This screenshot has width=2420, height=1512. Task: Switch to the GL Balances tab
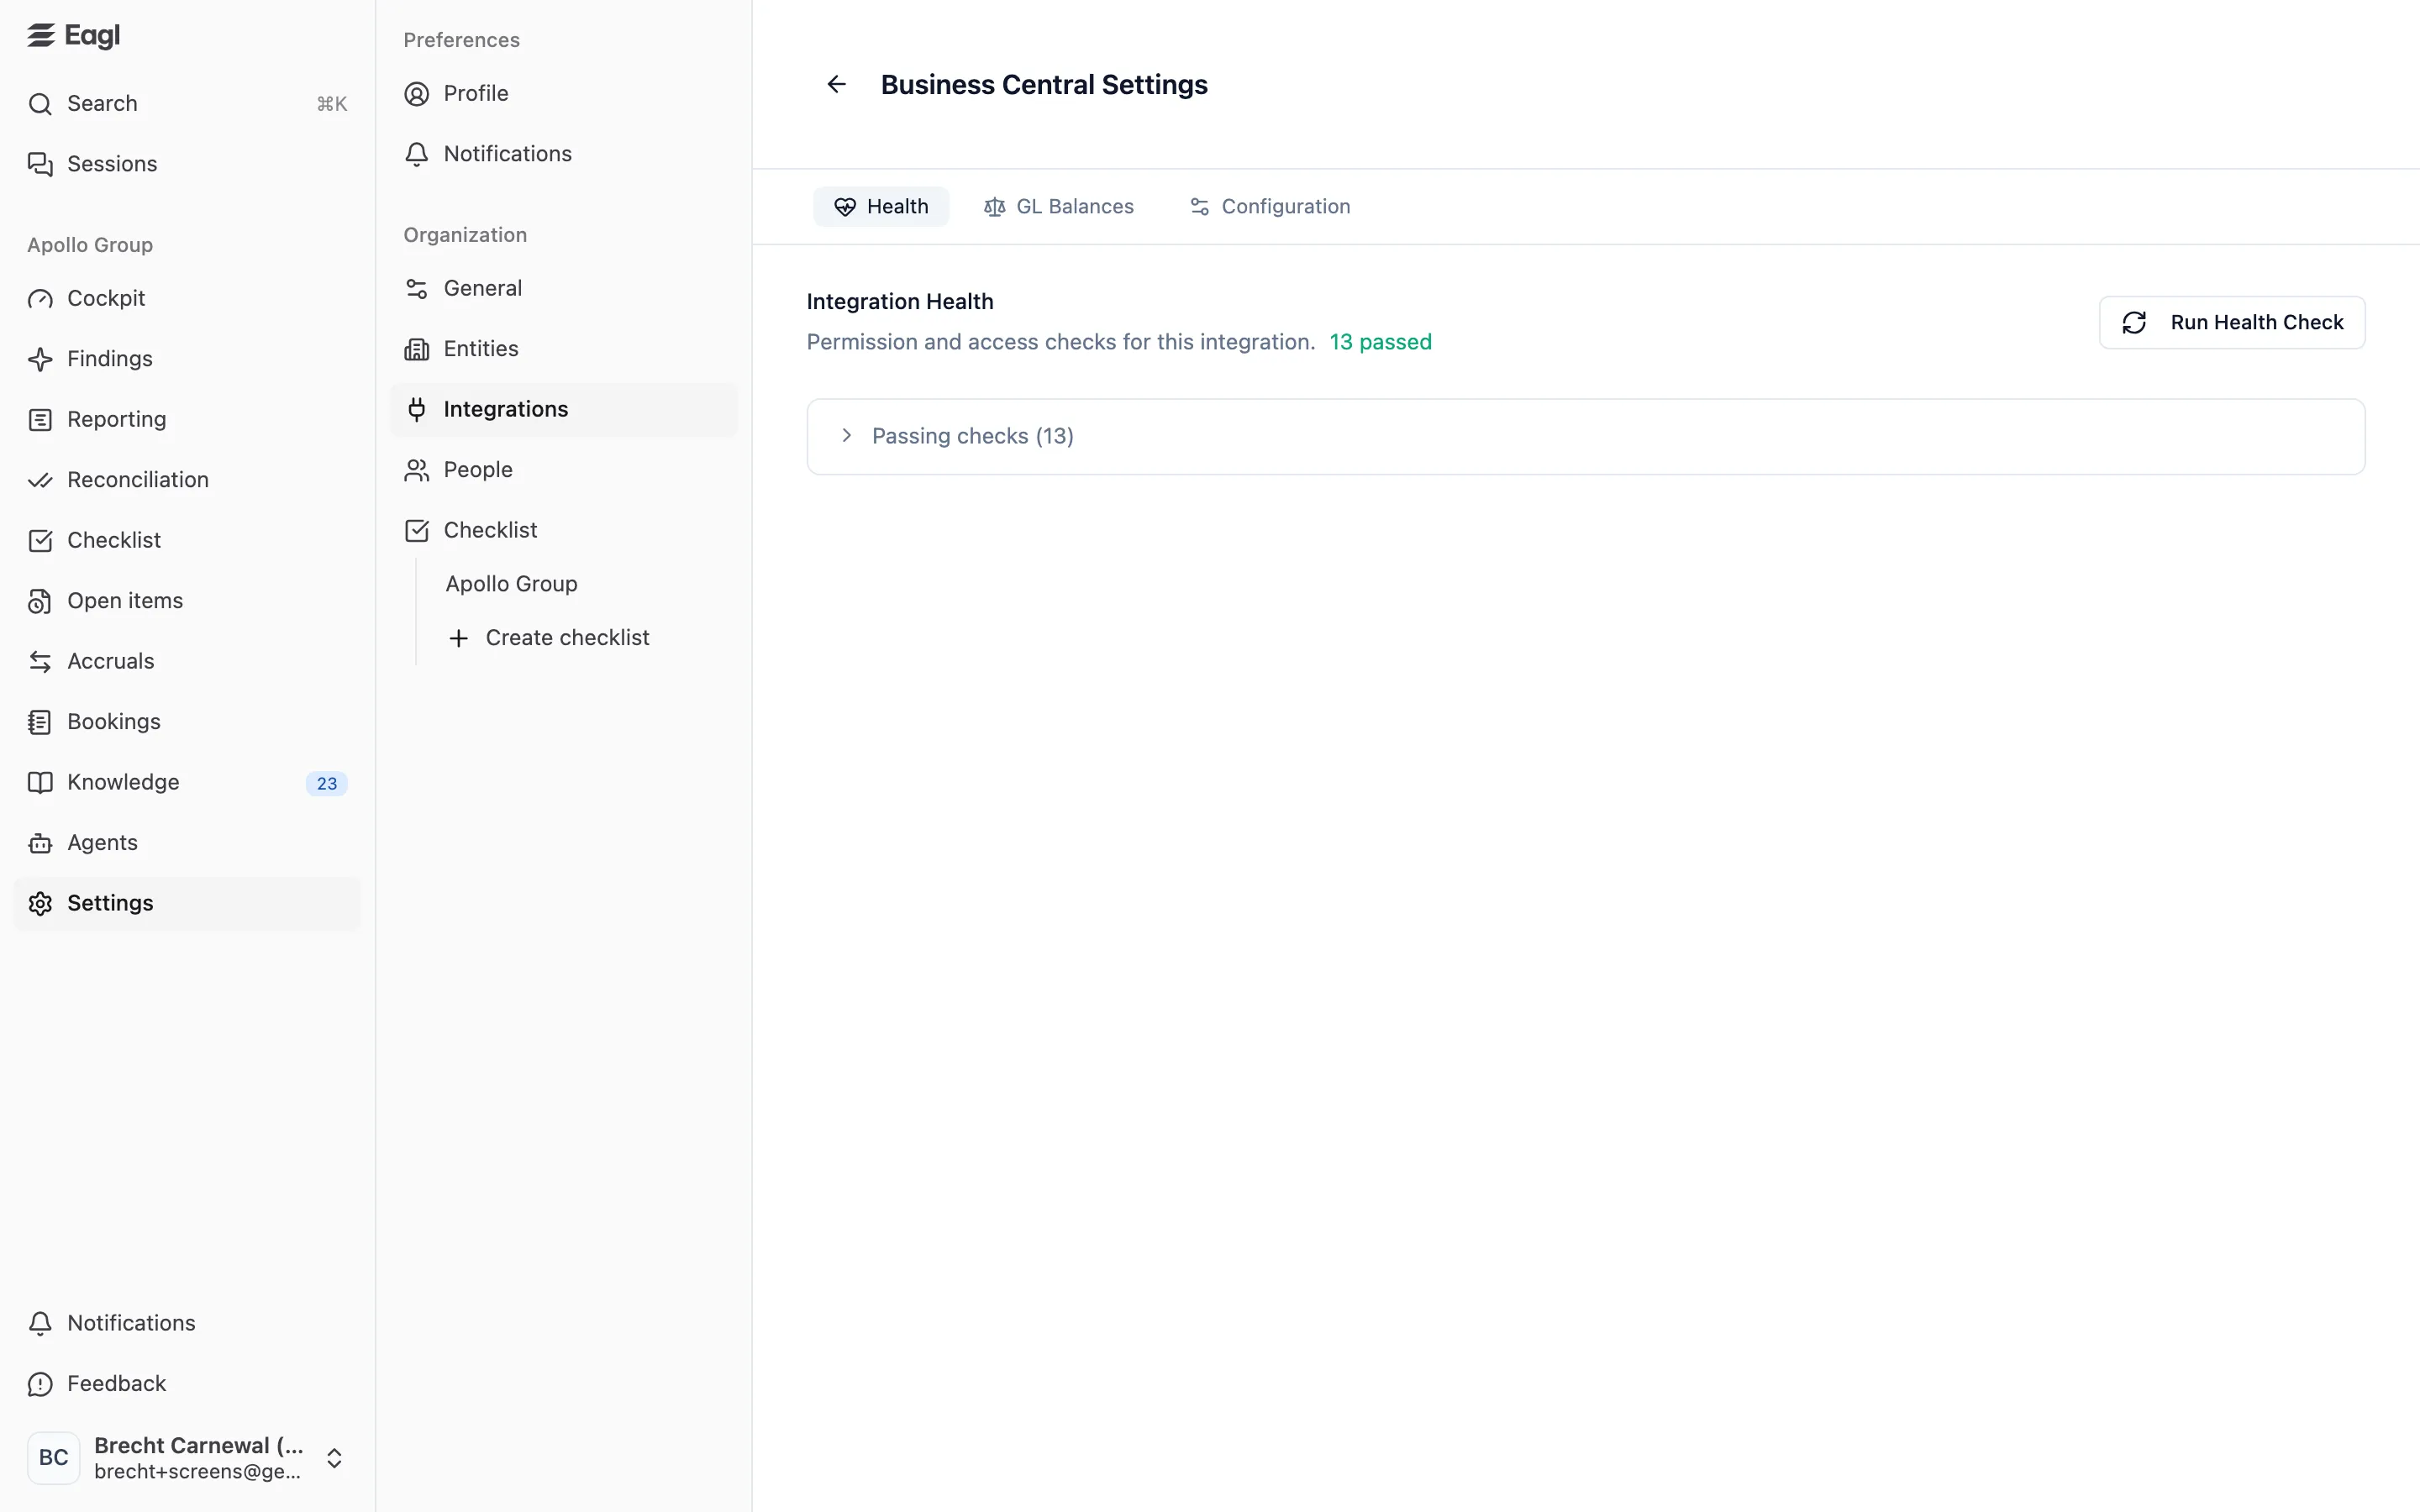pos(1059,207)
